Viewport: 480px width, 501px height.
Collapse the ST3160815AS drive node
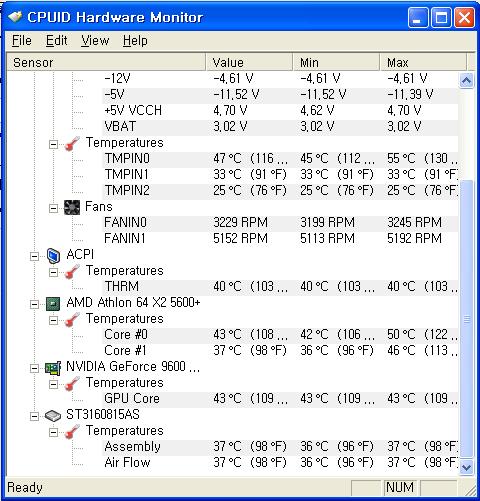pyautogui.click(x=34, y=416)
